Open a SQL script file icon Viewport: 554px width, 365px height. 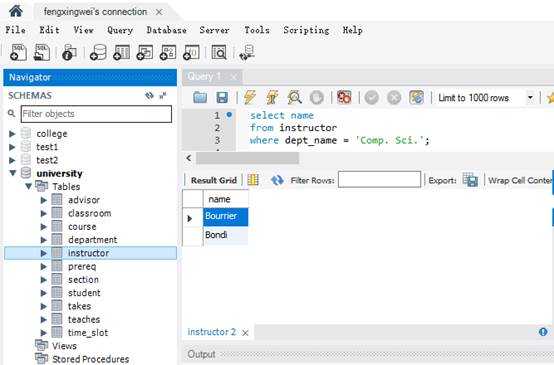41,53
